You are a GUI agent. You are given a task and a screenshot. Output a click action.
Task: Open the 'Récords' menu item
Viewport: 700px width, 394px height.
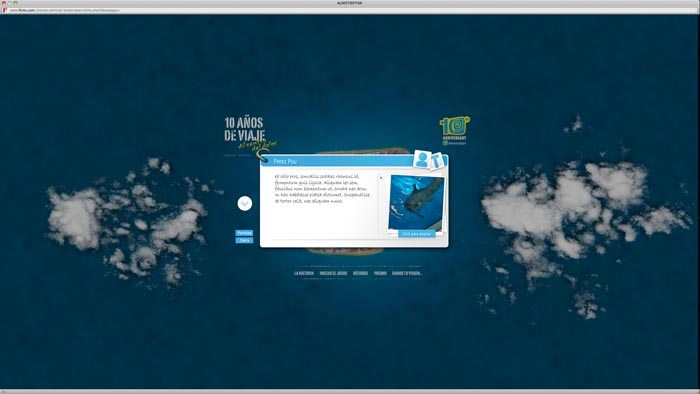pos(360,273)
